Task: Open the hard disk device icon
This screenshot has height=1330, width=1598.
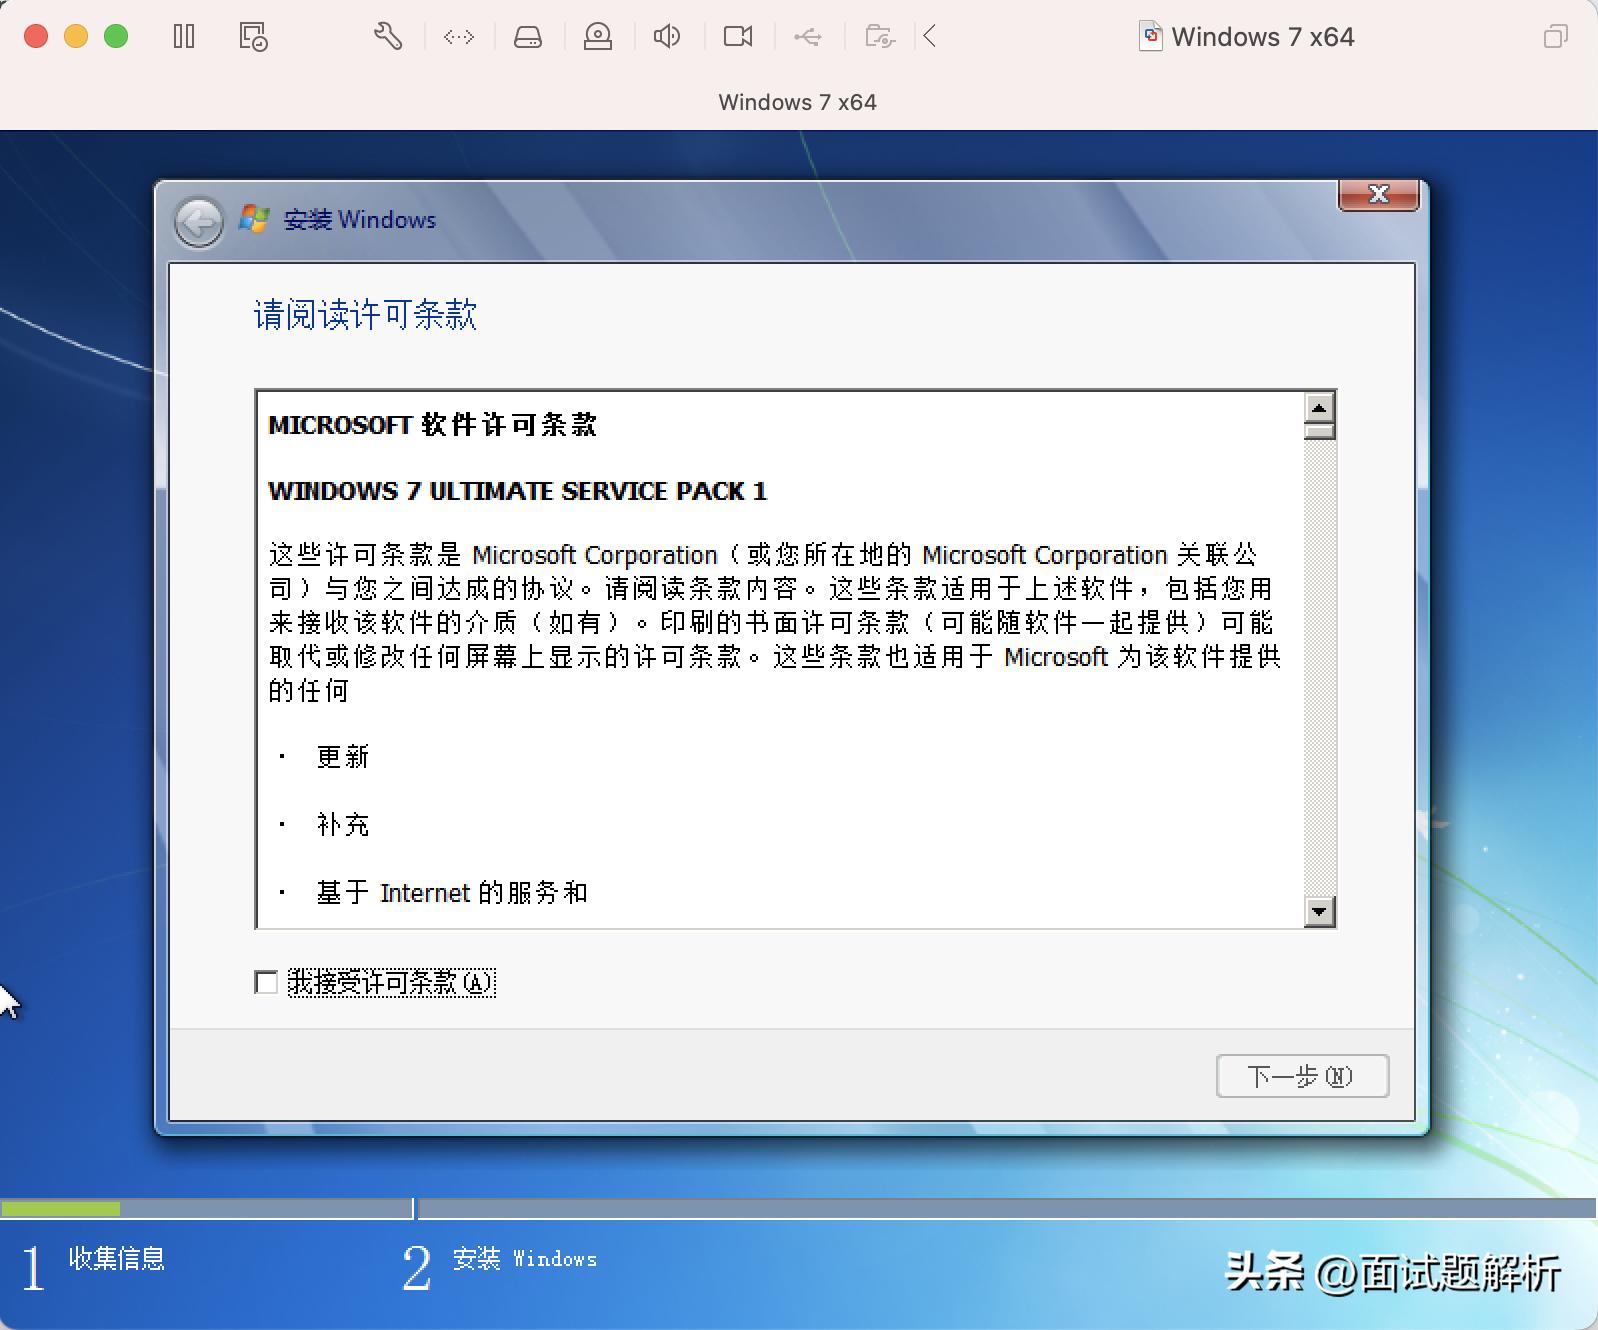Action: 528,37
